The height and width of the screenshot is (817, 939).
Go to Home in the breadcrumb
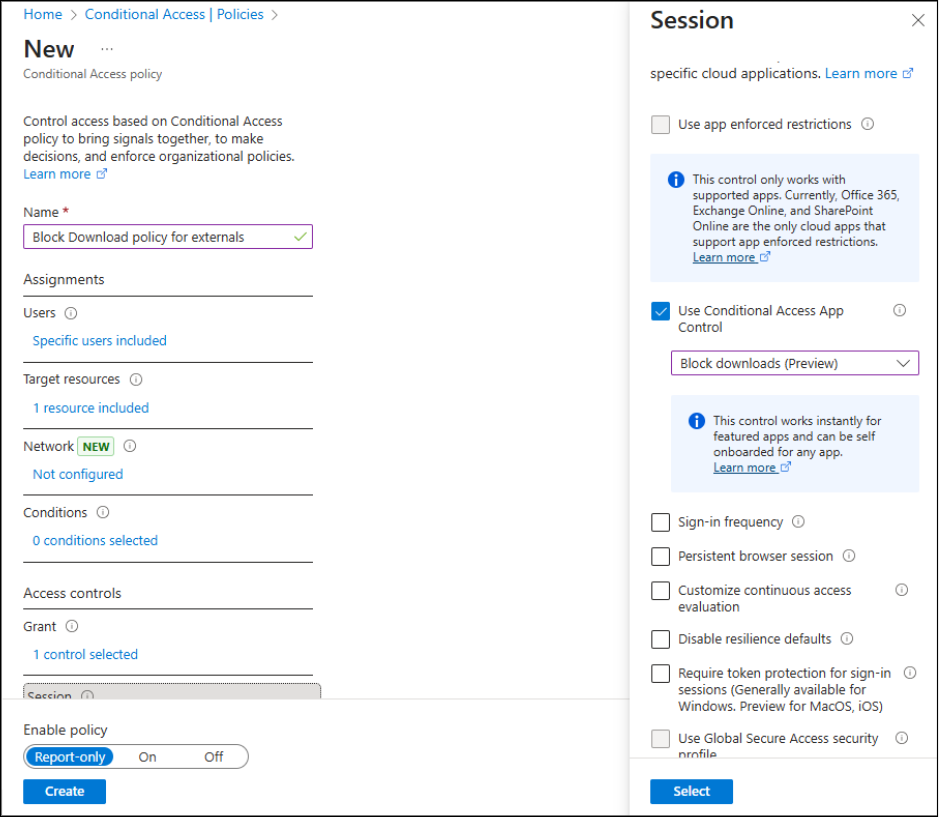[x=43, y=14]
